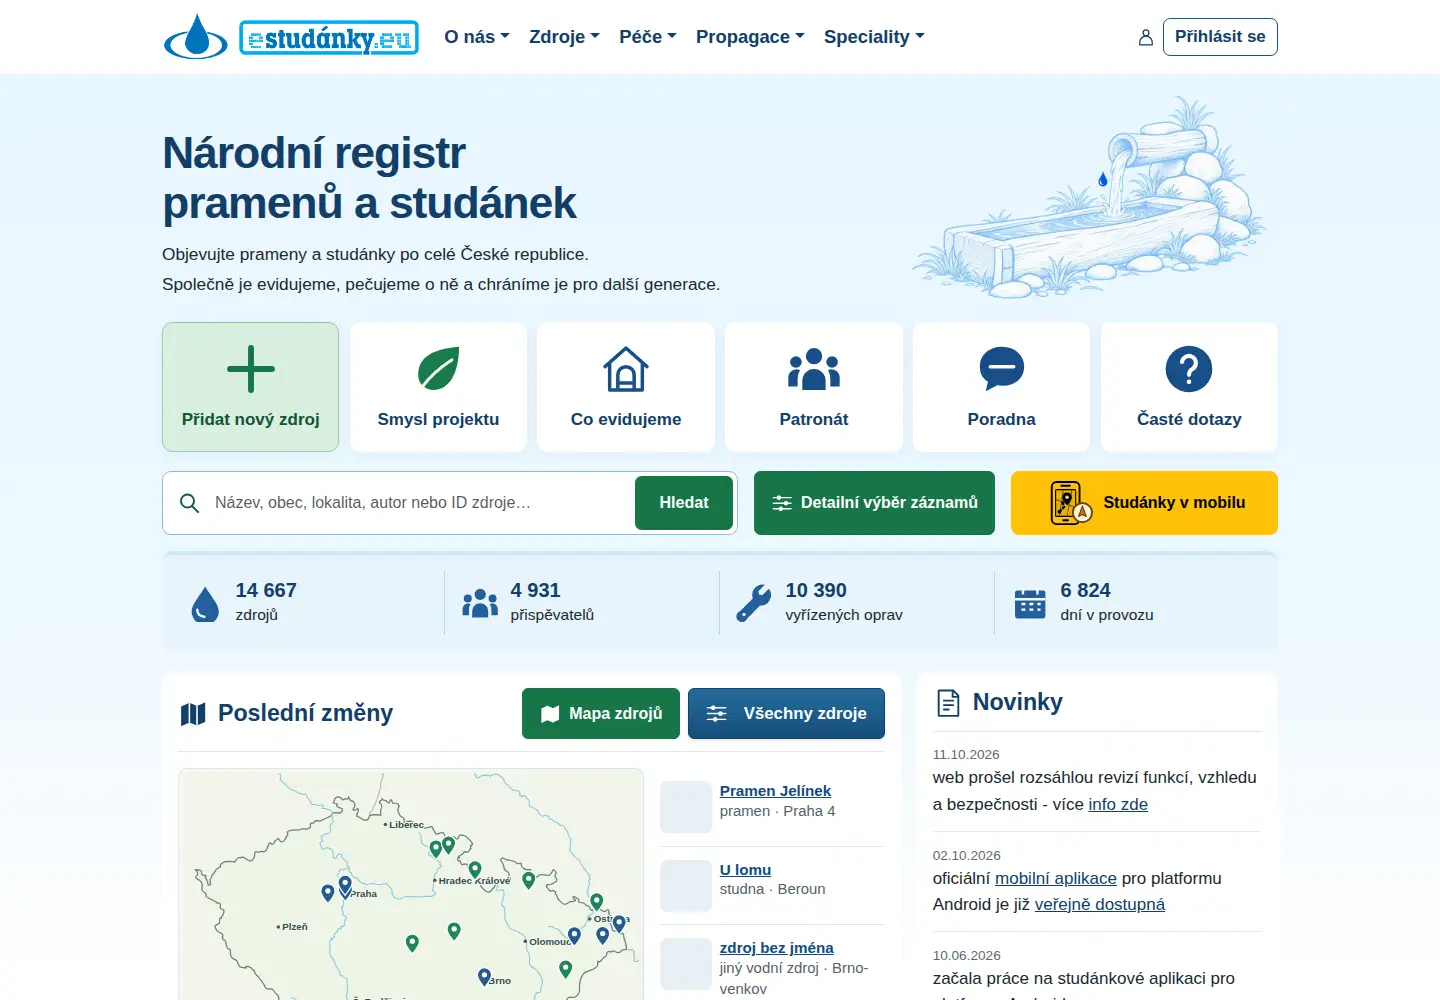Open the mobilní aplikace link

1056,878
